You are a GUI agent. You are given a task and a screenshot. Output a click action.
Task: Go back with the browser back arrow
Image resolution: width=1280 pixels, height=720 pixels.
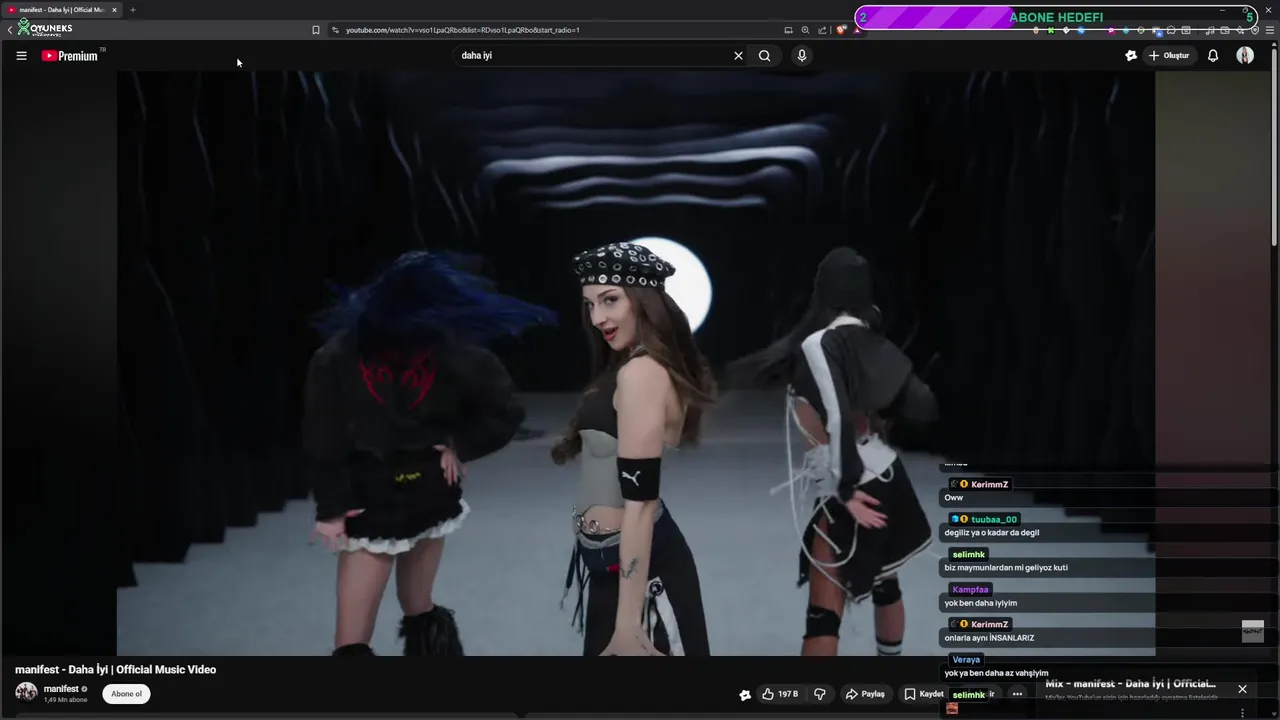(9, 30)
